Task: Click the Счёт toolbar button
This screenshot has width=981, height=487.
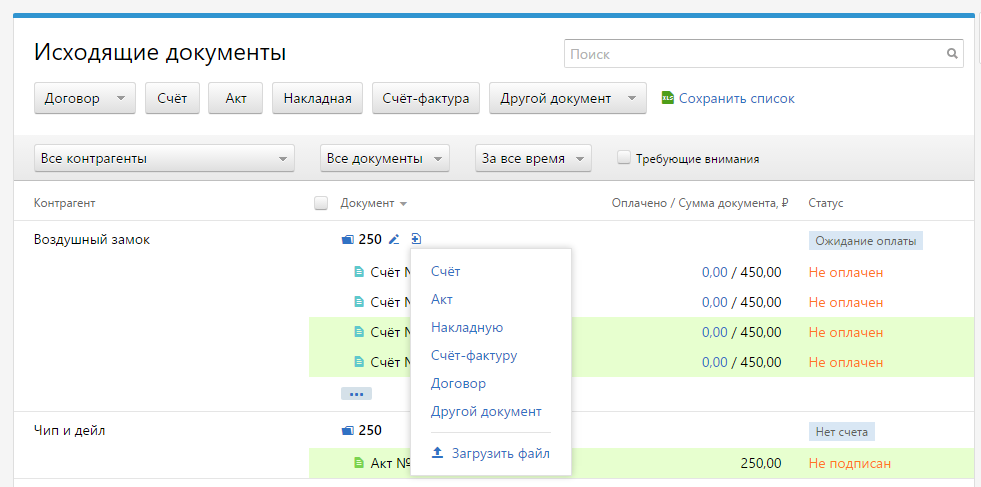Action: (x=173, y=98)
